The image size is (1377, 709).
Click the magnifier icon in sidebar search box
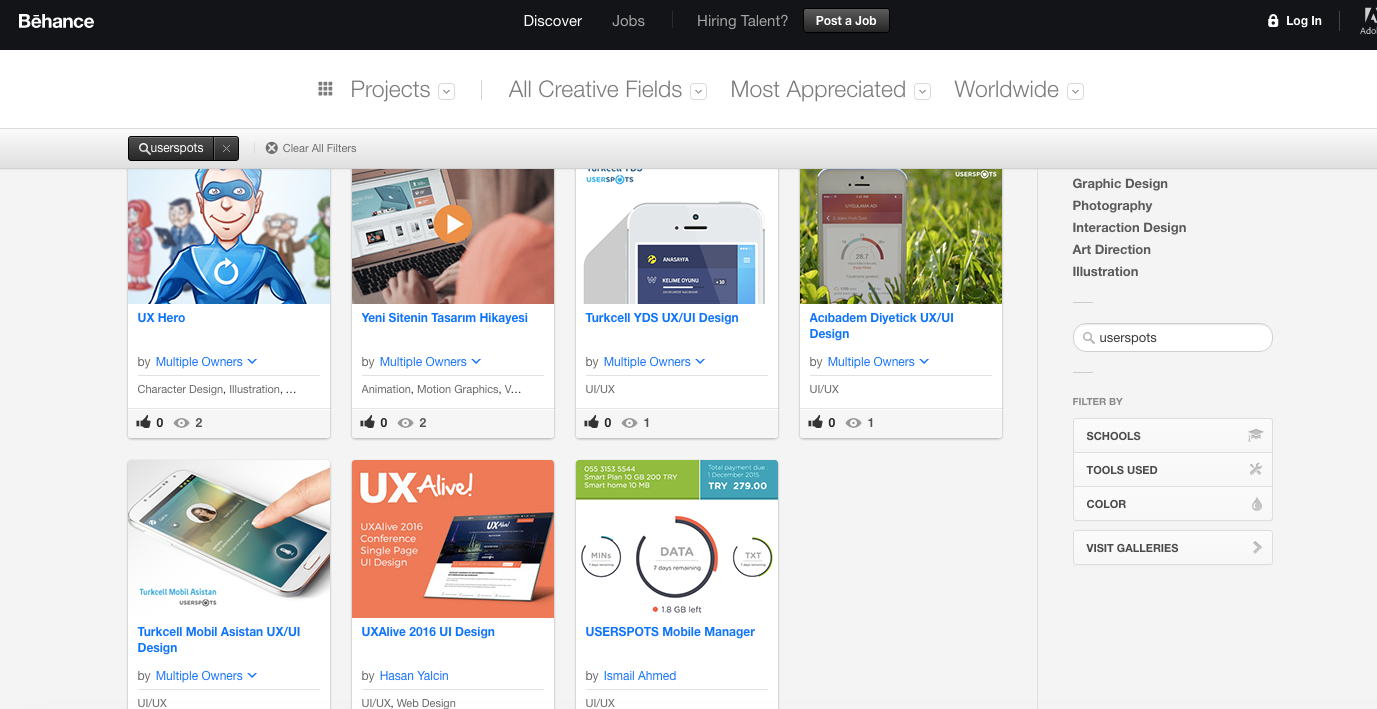(1088, 338)
